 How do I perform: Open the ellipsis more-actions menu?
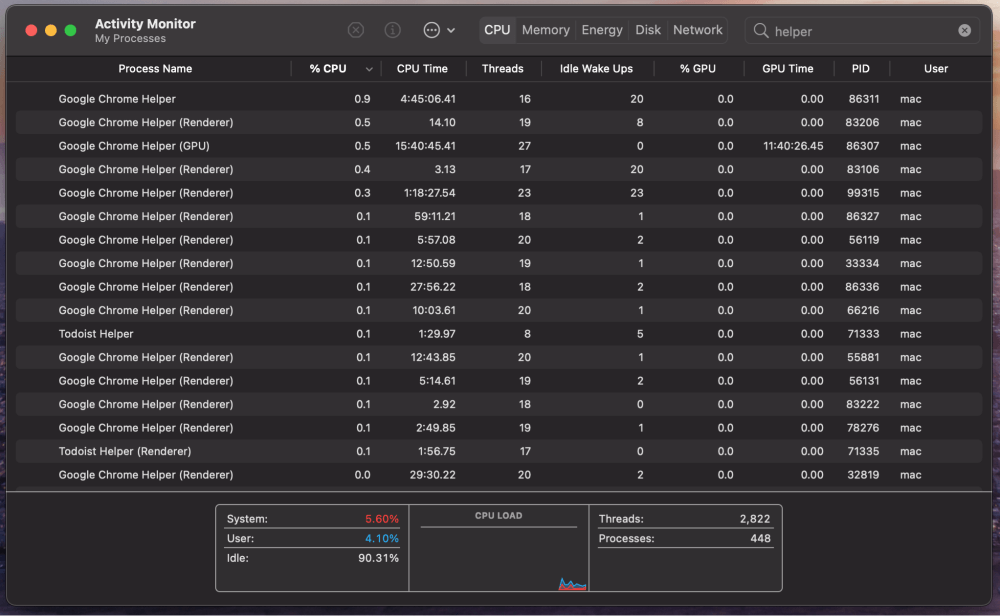438,30
